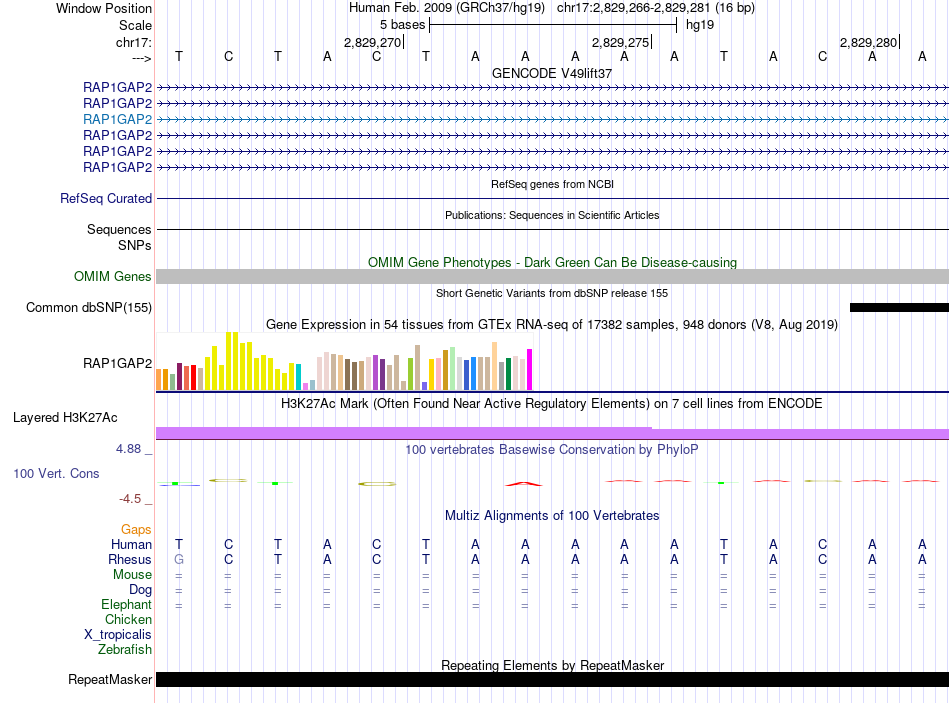
Task: Select the Dog alignment row label
Action: point(140,590)
